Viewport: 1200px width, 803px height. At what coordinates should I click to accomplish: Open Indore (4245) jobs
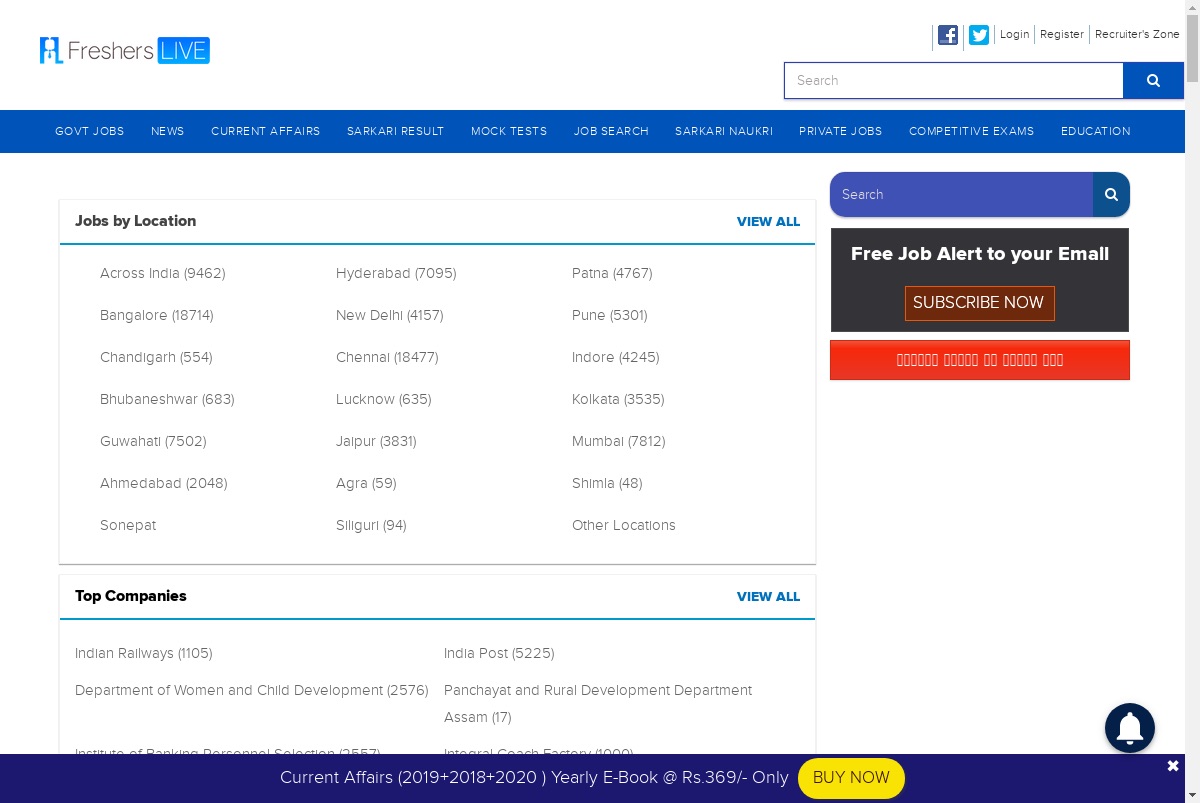(616, 357)
